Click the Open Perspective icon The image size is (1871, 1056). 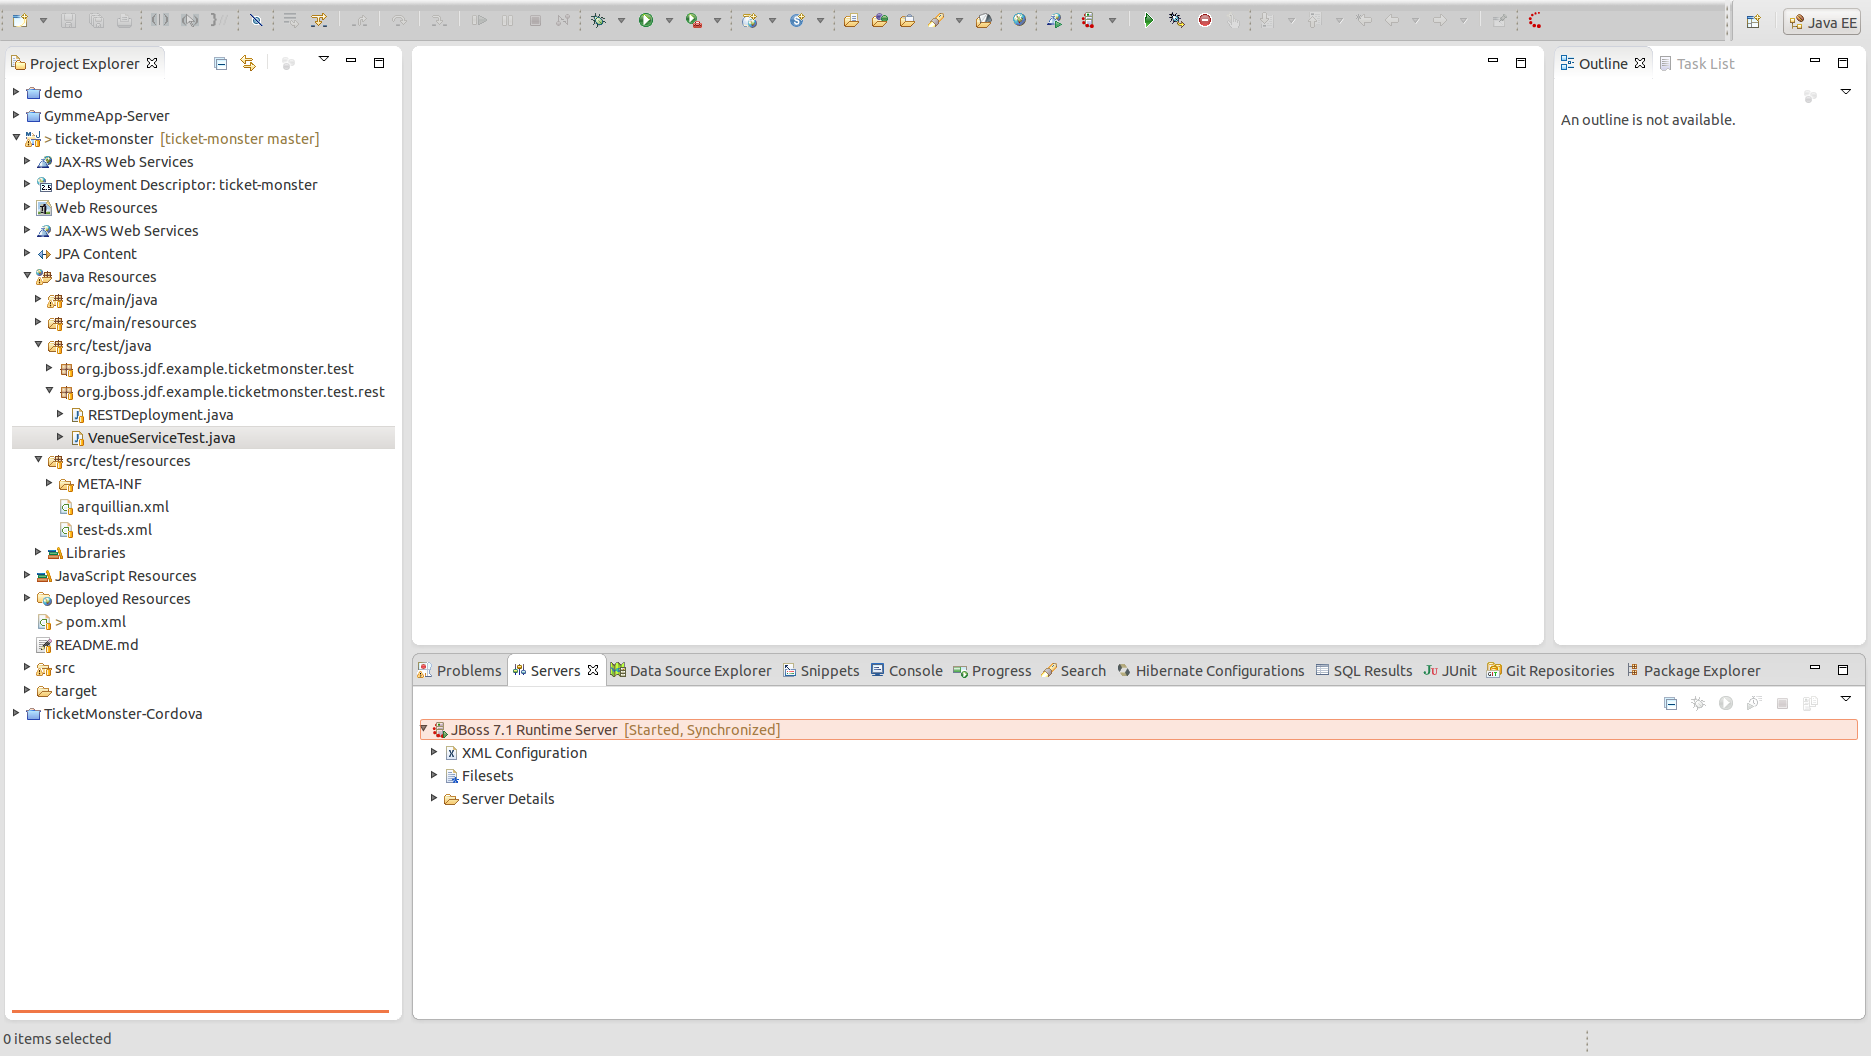[1753, 22]
